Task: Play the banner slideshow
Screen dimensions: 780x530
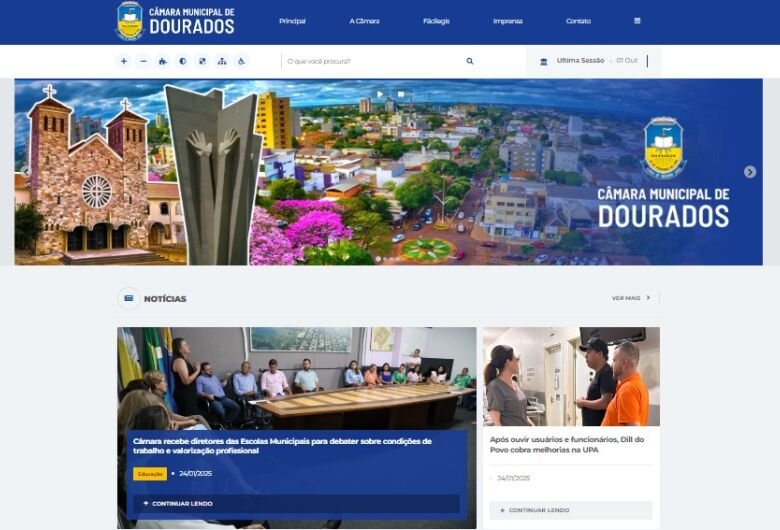Action: tap(380, 94)
